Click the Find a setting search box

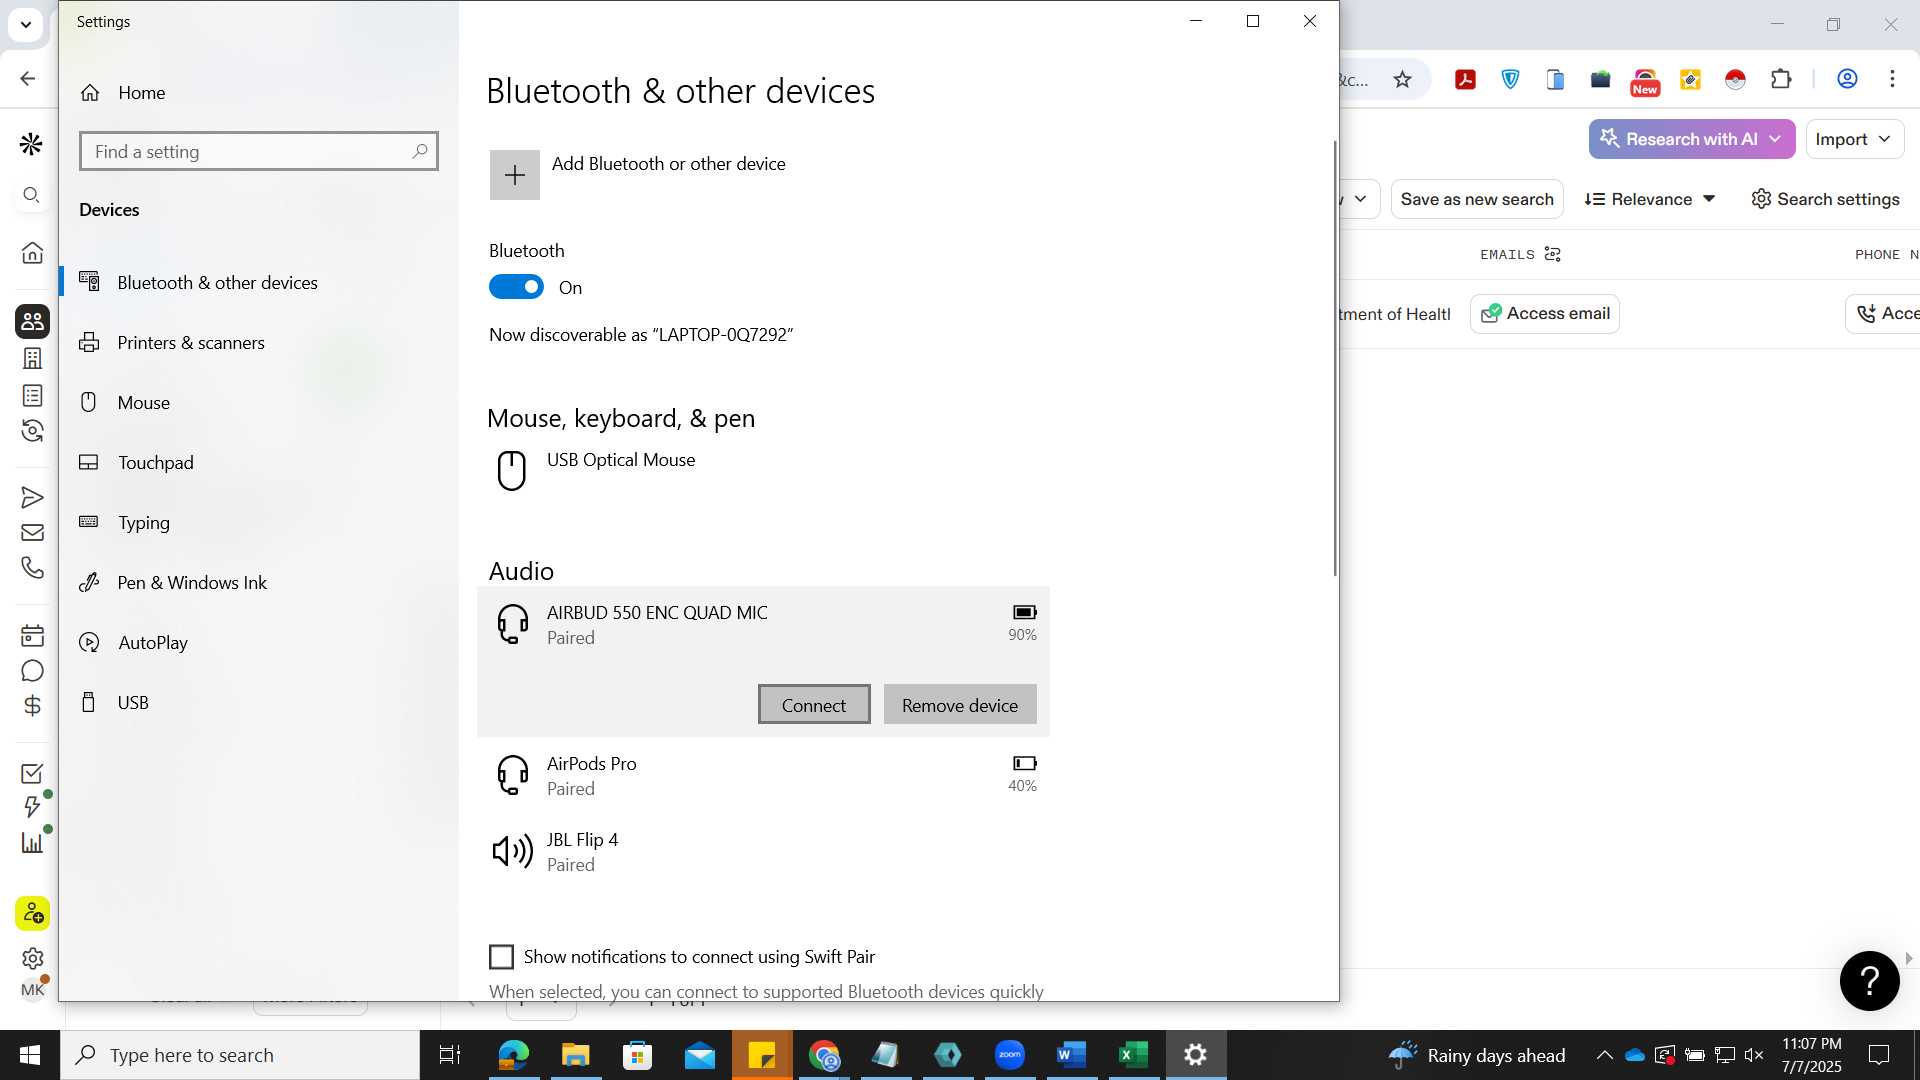tap(258, 152)
